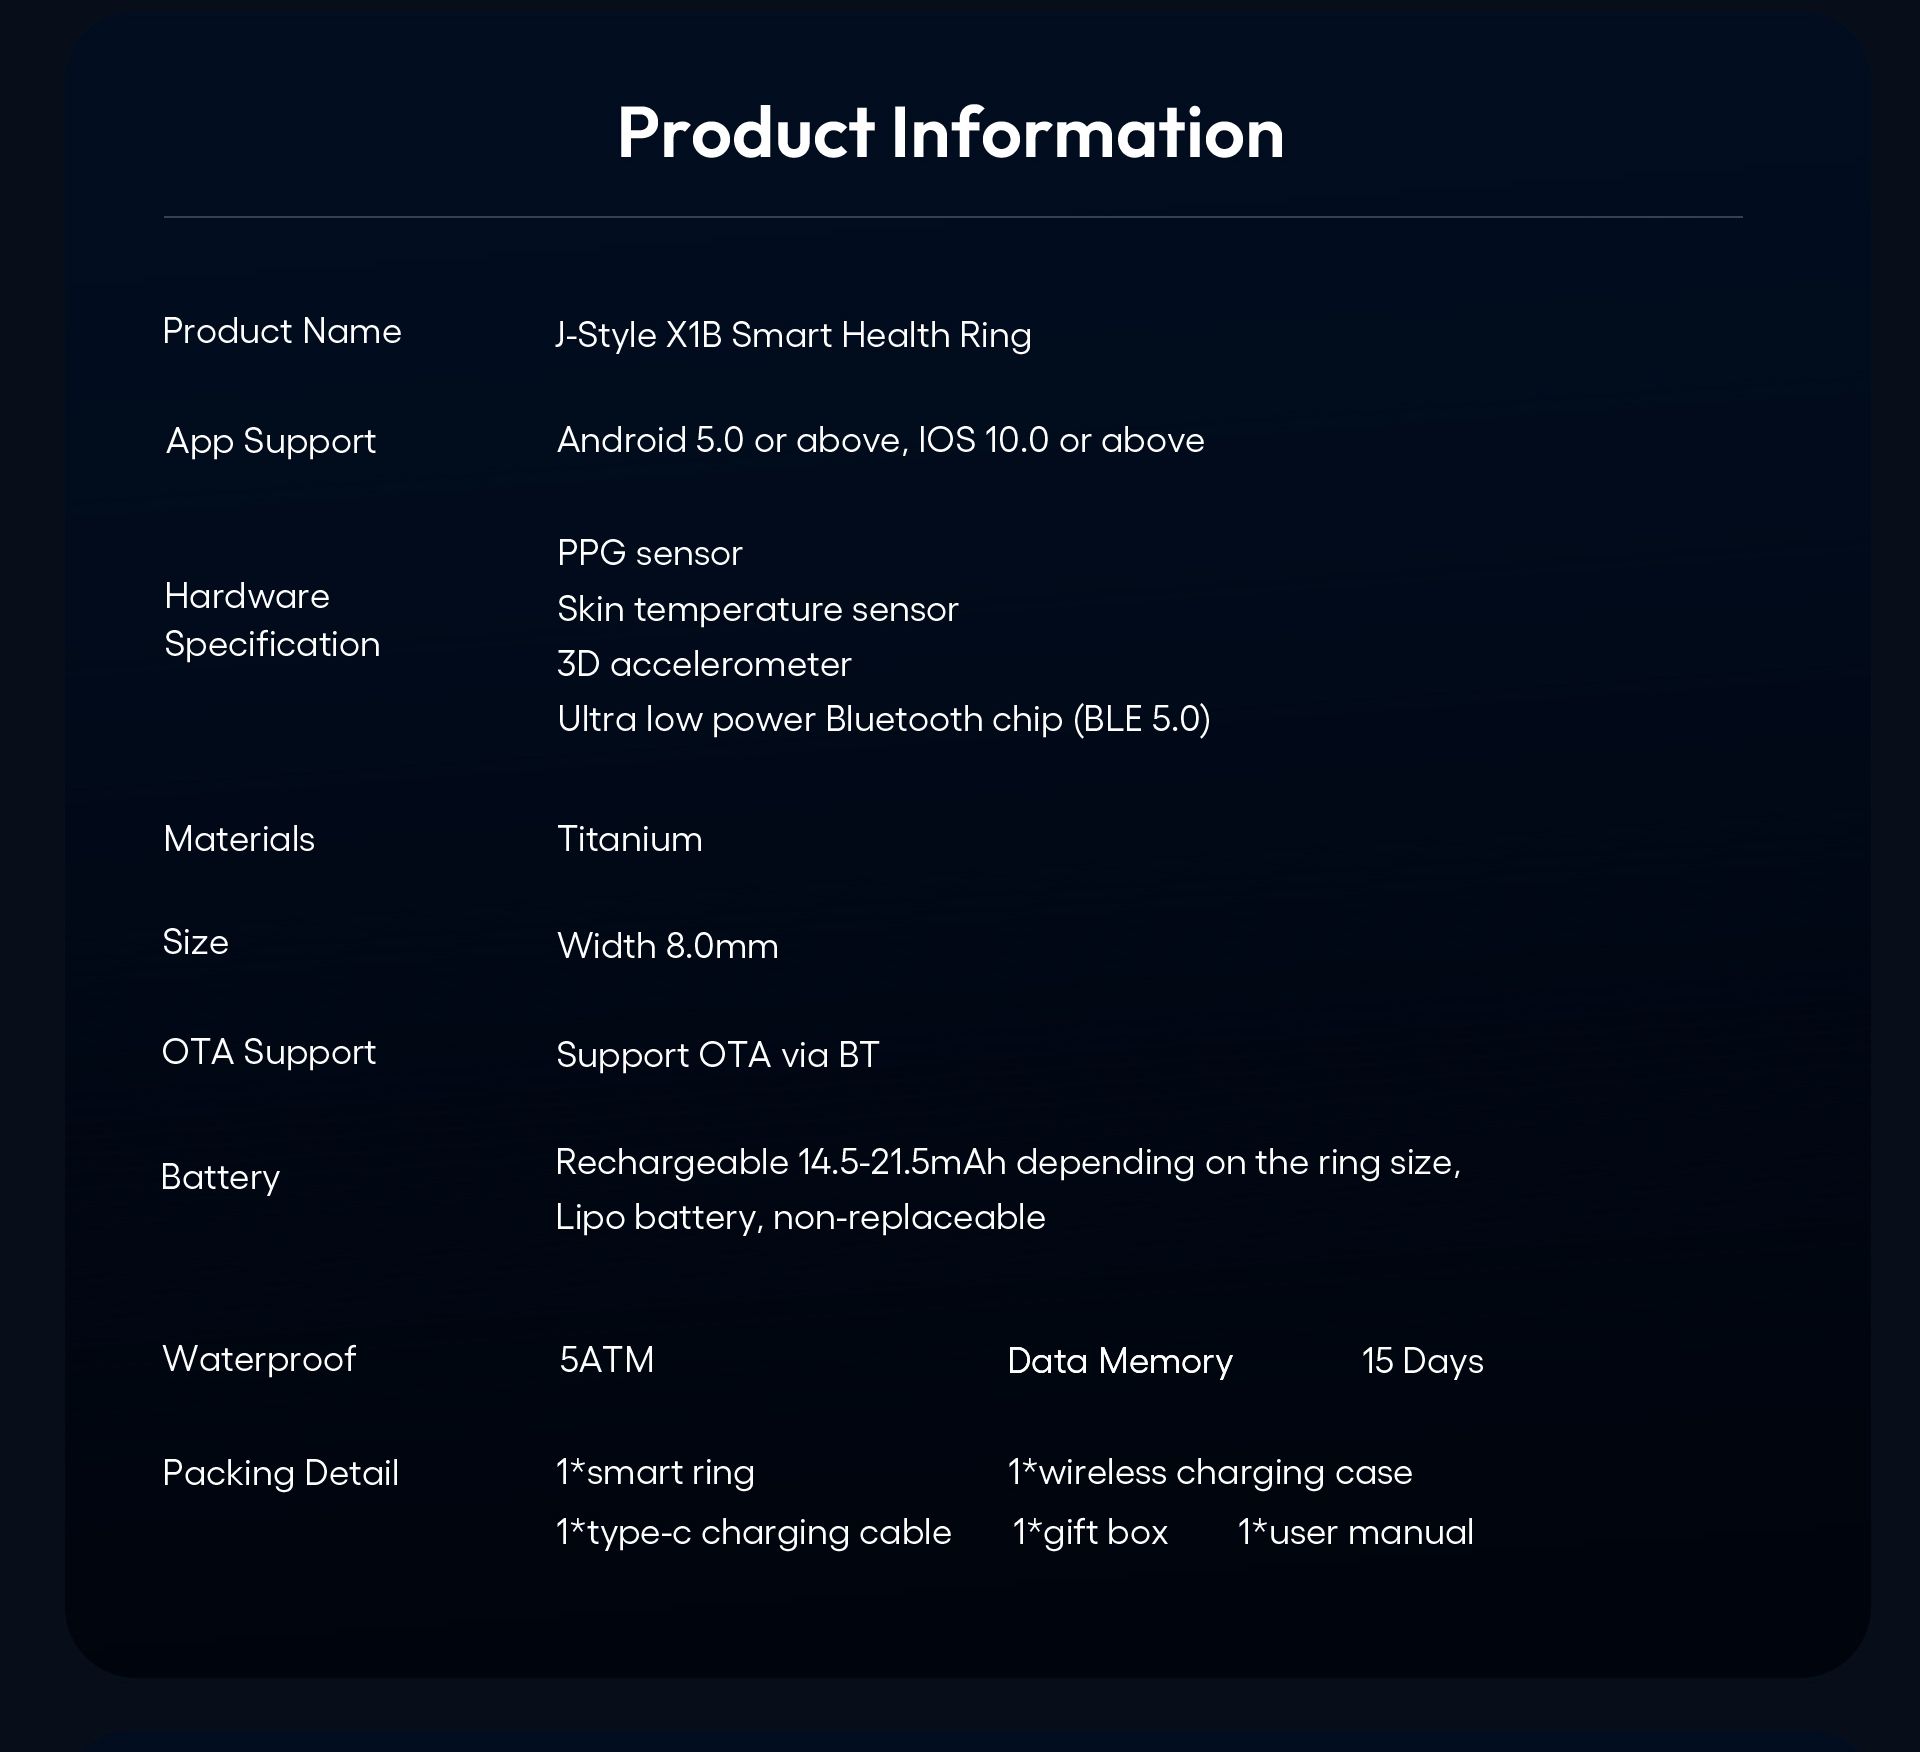Click the 1*gift box item
Screen dimensions: 1920x1752
pyautogui.click(x=1090, y=1532)
